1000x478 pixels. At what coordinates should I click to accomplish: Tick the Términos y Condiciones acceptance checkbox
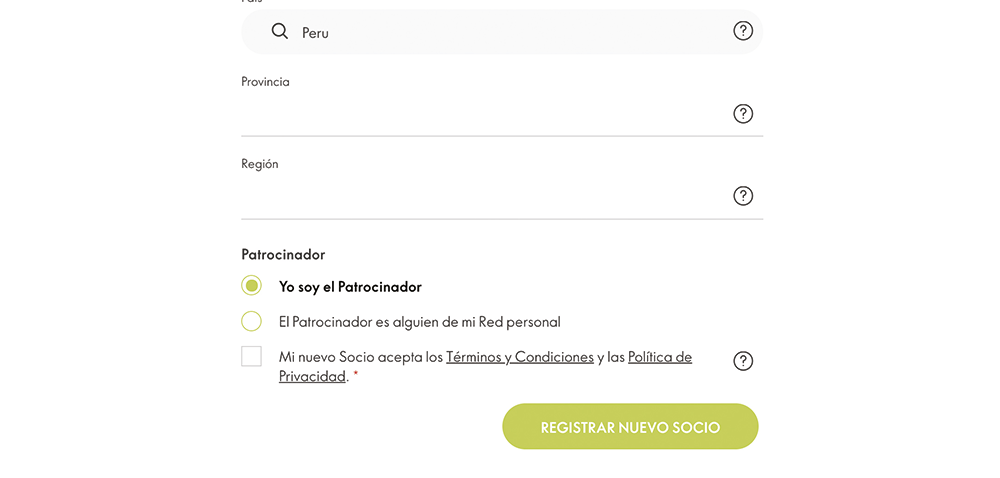pos(251,356)
